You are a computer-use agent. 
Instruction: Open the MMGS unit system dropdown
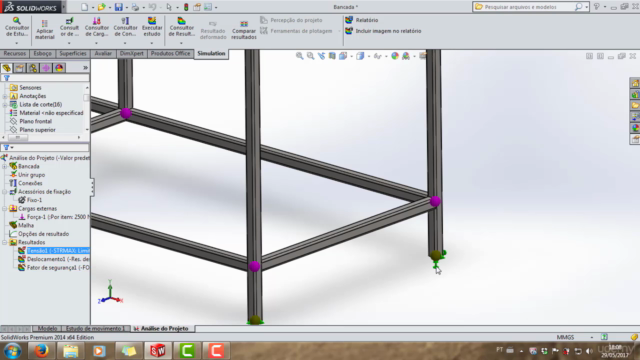point(591,338)
